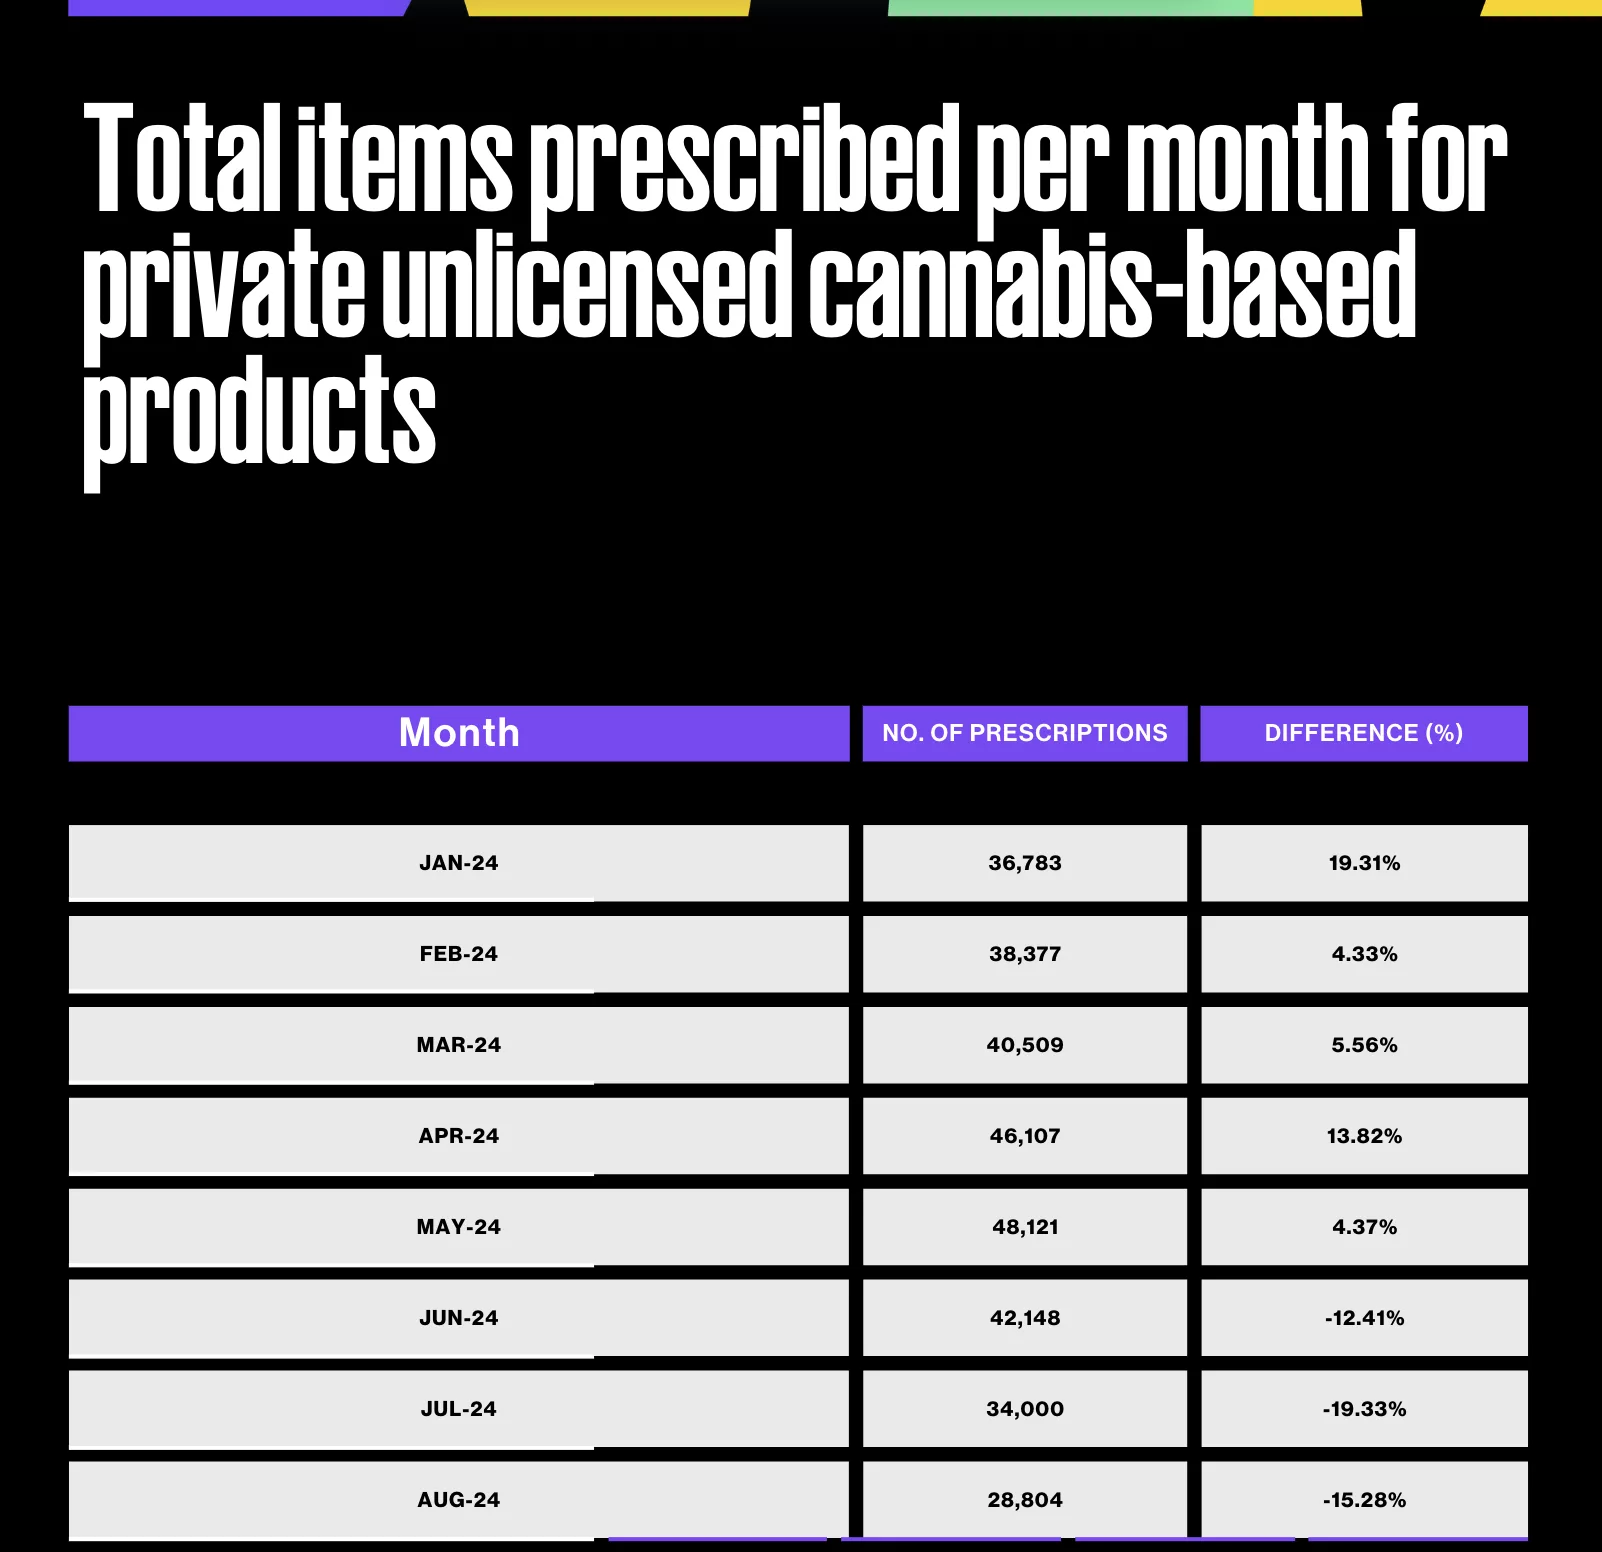Image resolution: width=1602 pixels, height=1552 pixels.
Task: Click the Month column header
Action: click(x=459, y=733)
